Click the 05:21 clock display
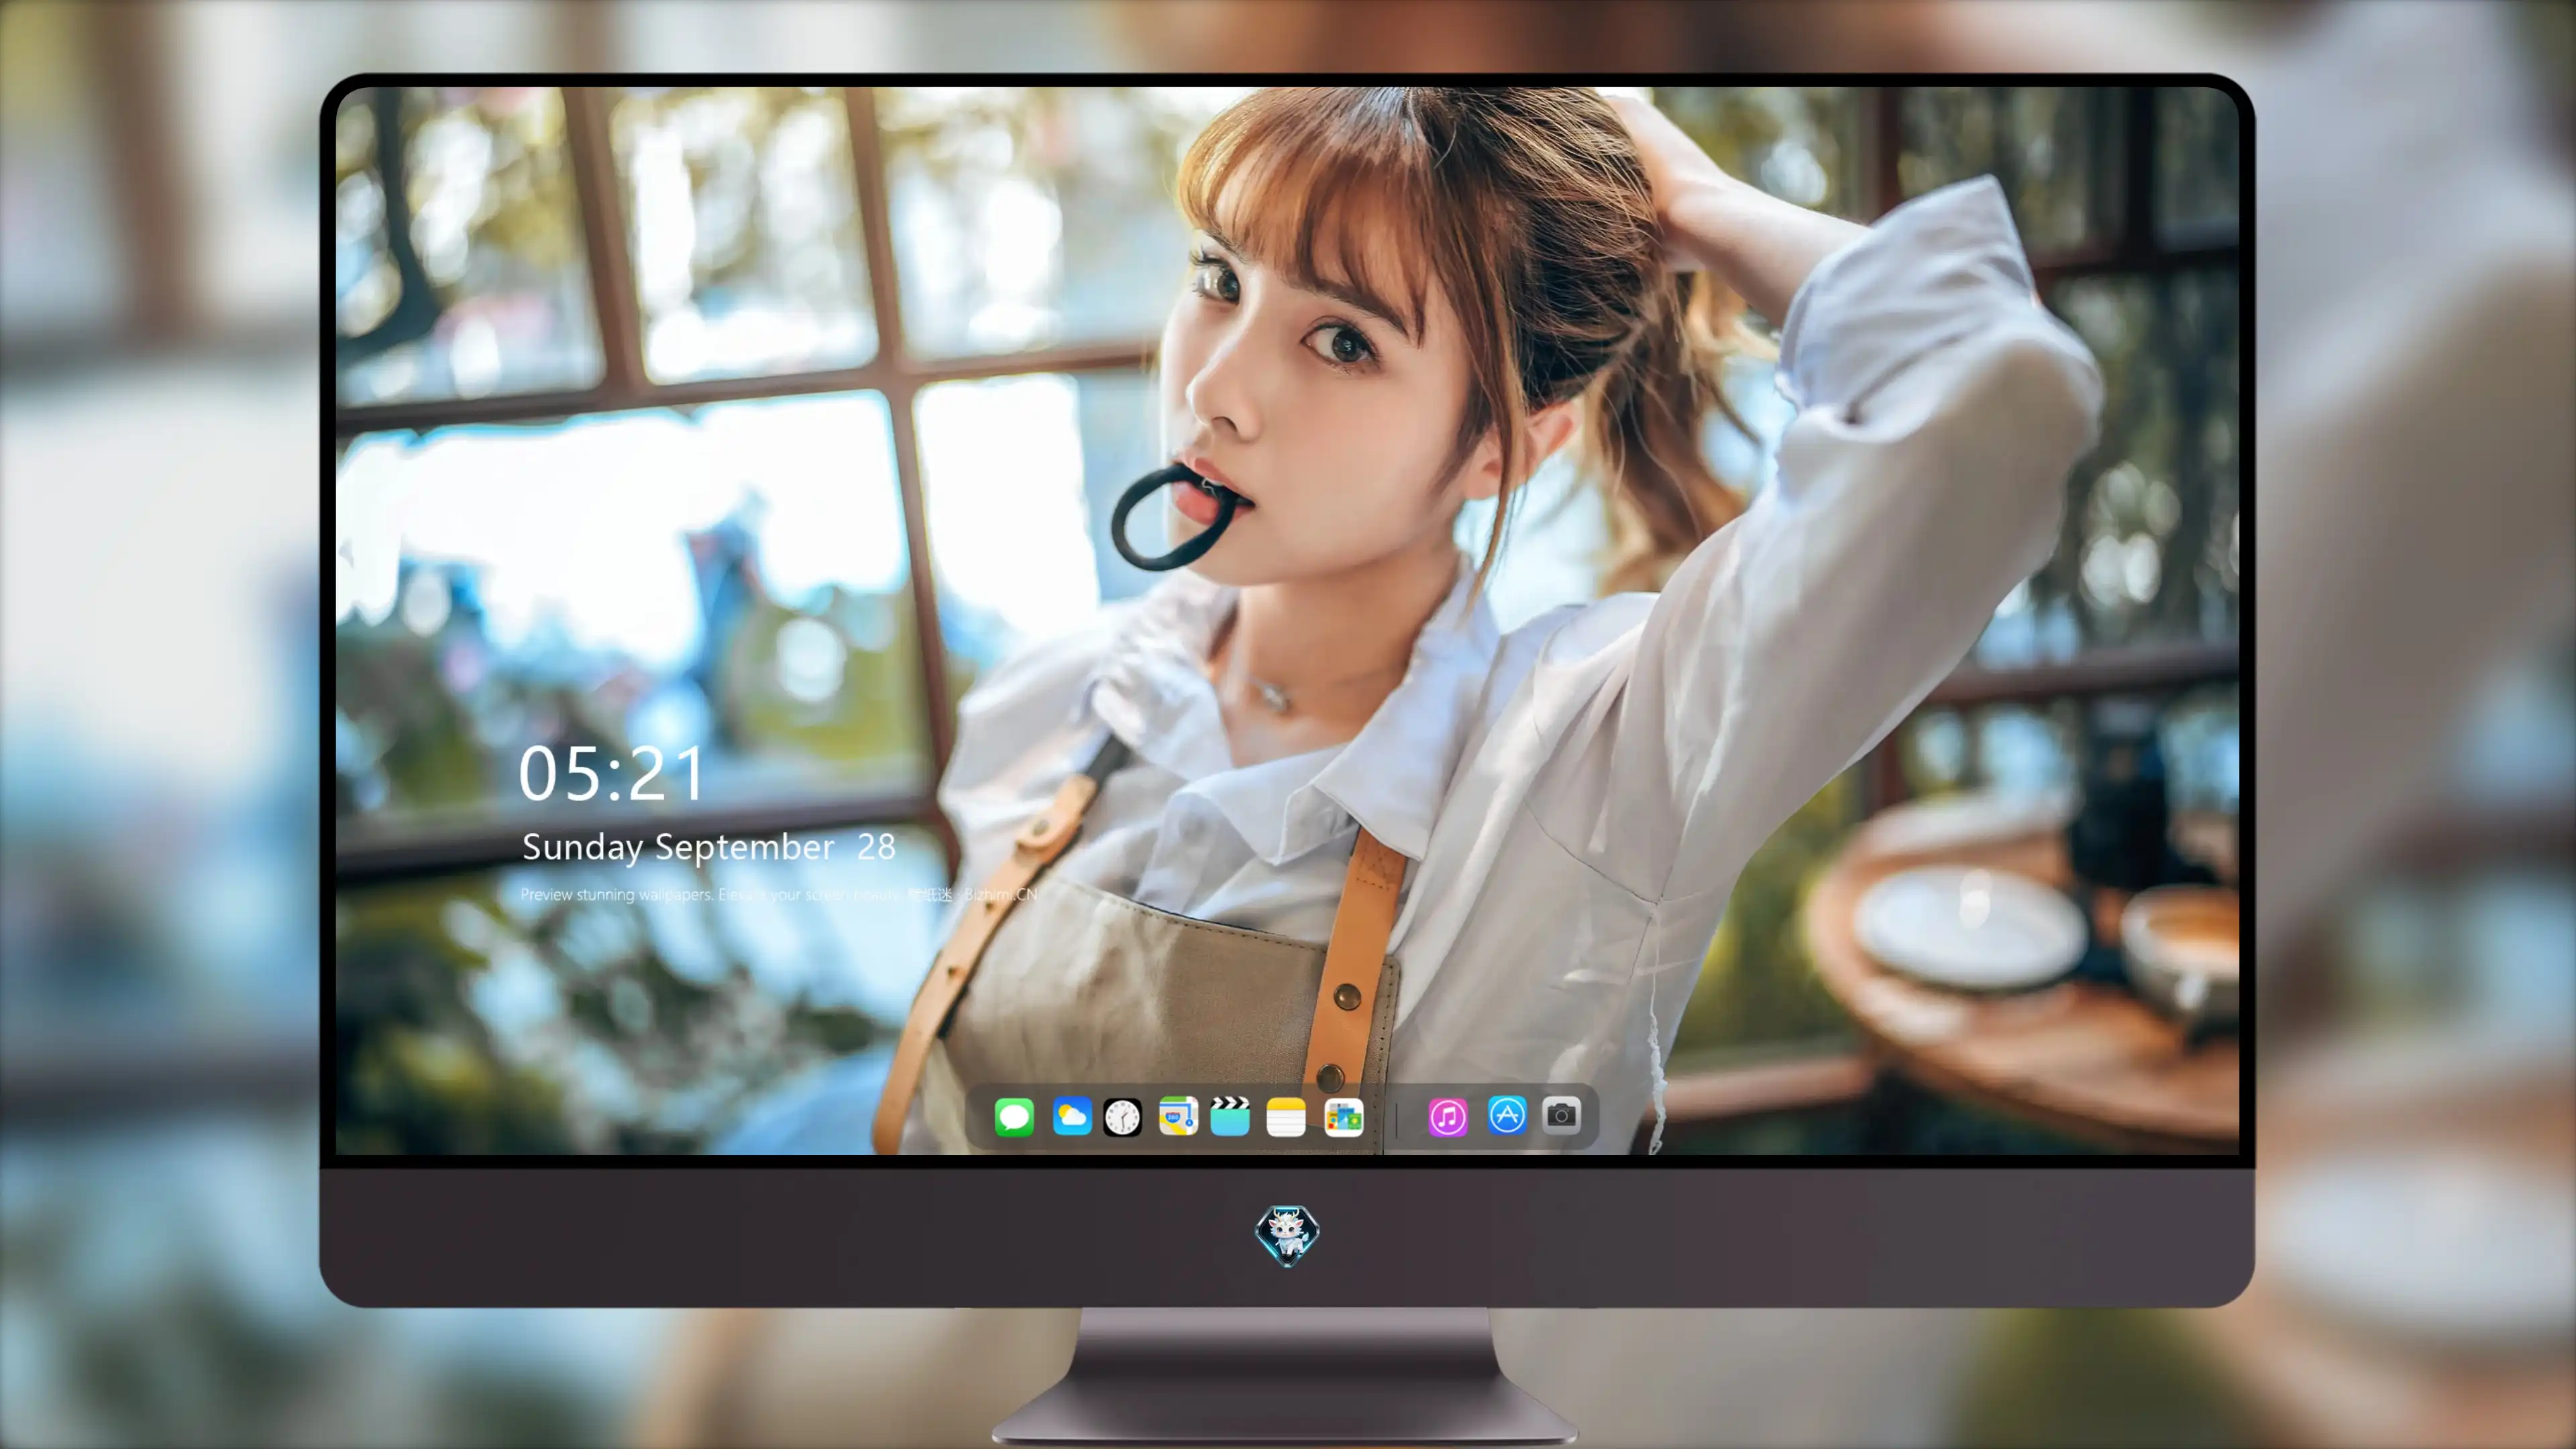This screenshot has width=2576, height=1449. click(612, 774)
